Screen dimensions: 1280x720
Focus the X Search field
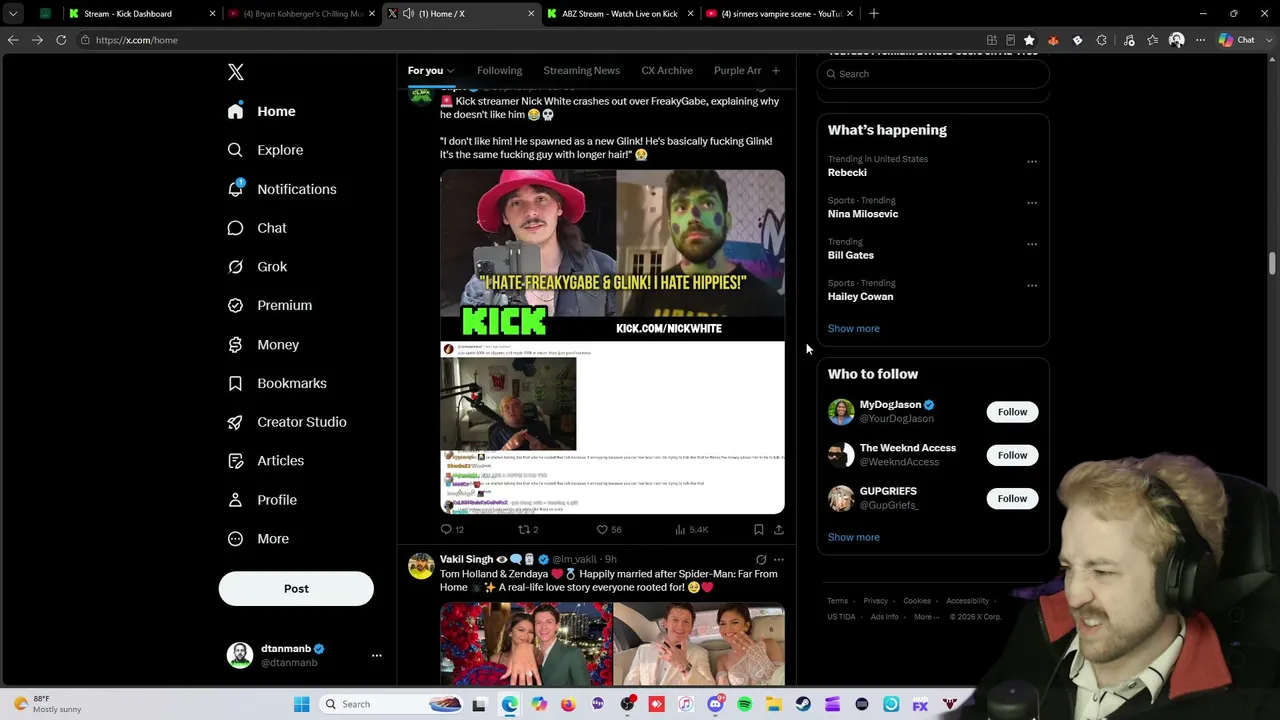click(x=933, y=74)
